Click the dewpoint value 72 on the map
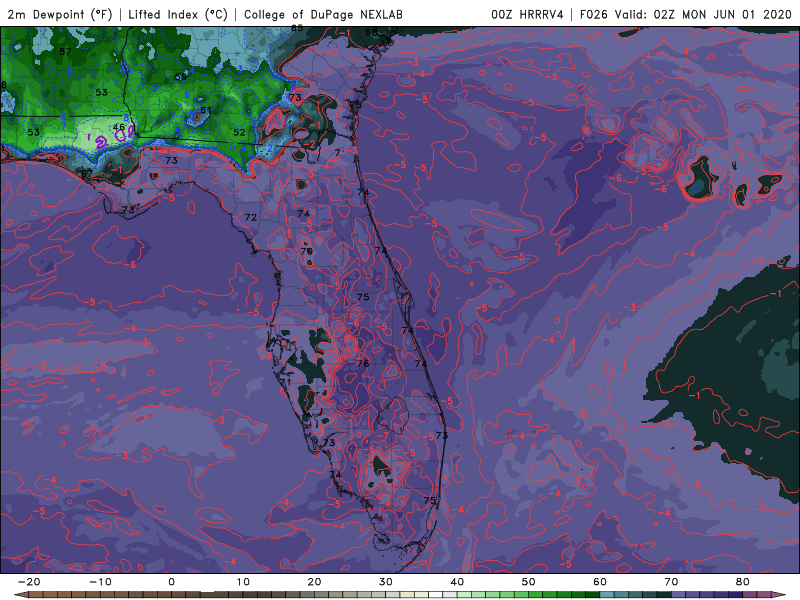 click(x=251, y=217)
